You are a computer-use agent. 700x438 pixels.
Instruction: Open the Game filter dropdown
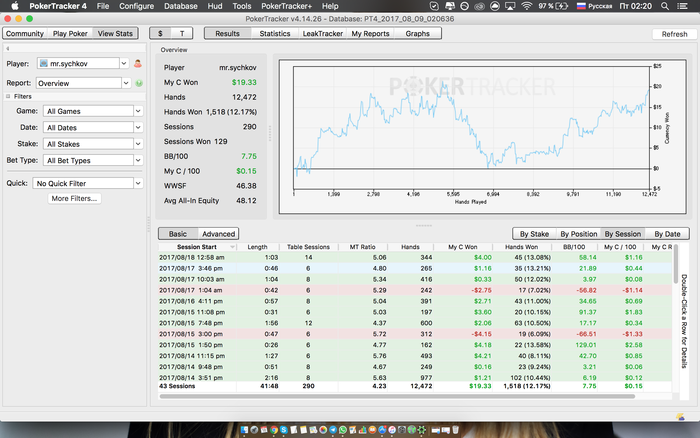93,111
